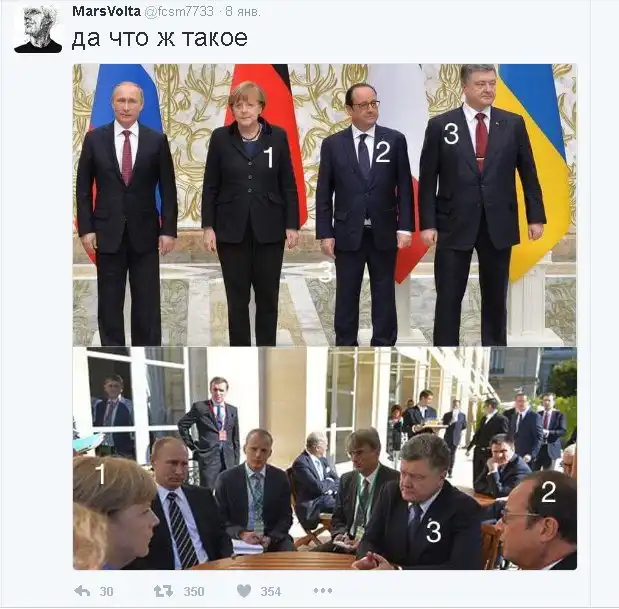This screenshot has width=619, height=609.
Task: Open the three-dot more options menu
Action: point(323,591)
